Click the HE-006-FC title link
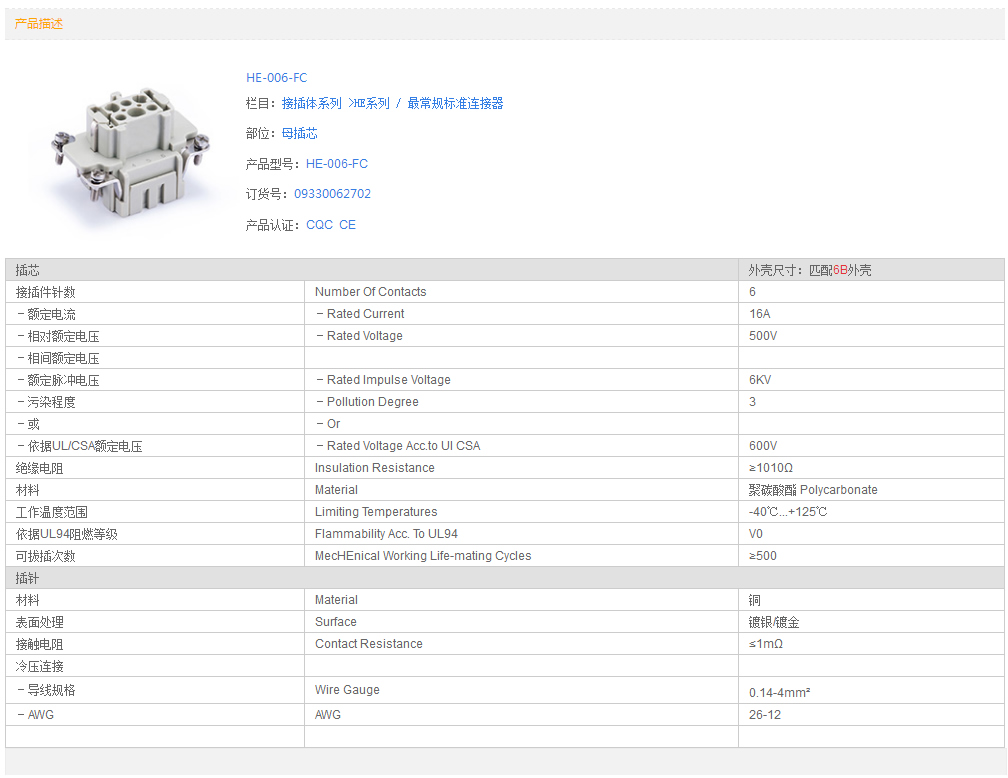Viewport: 1008px width, 778px height. [277, 78]
